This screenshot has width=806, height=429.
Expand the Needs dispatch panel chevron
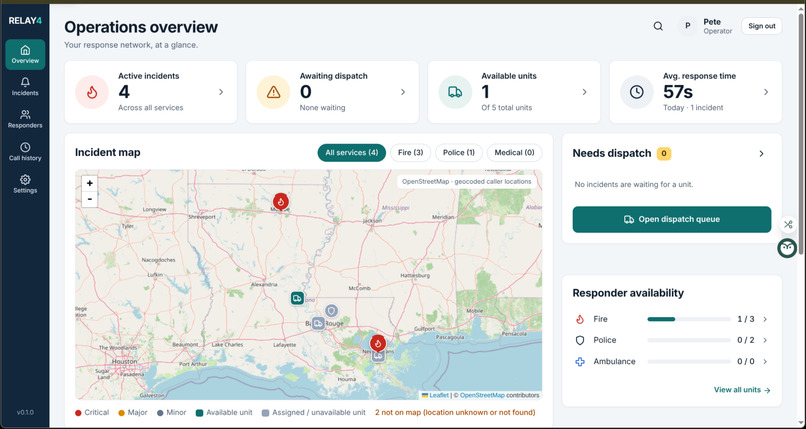click(x=762, y=154)
